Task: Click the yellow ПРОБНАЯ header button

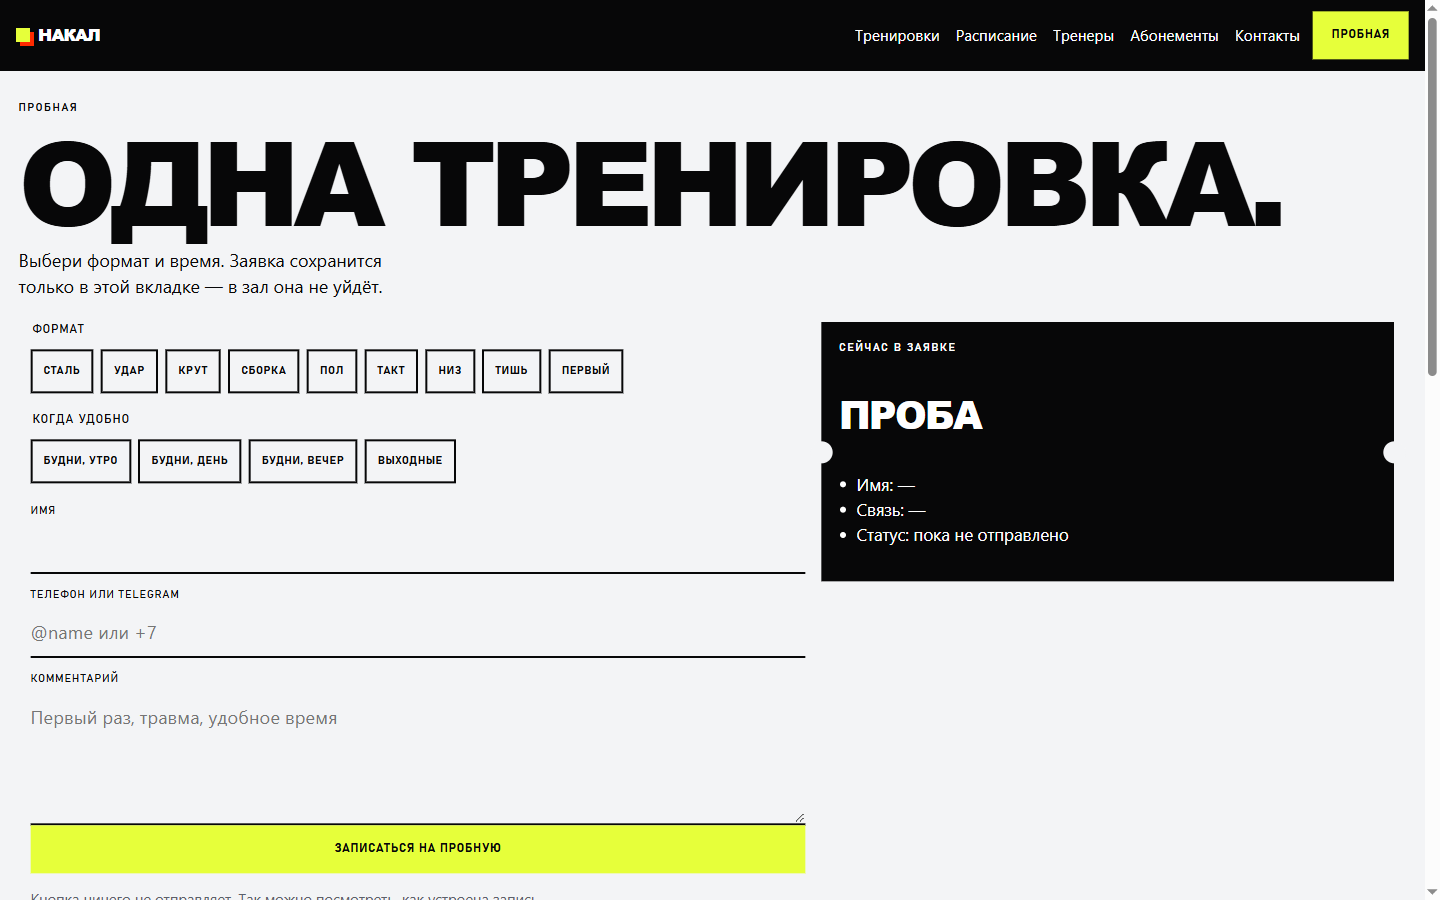Action: click(x=1360, y=35)
